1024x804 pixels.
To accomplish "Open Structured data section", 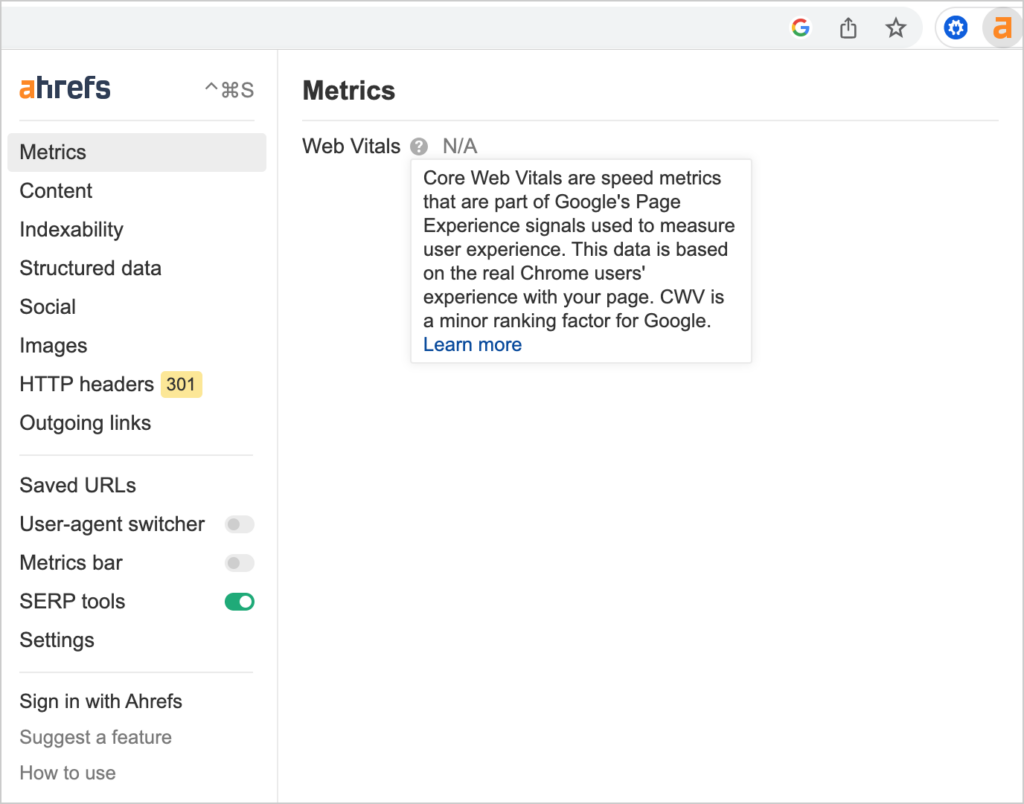I will point(90,268).
